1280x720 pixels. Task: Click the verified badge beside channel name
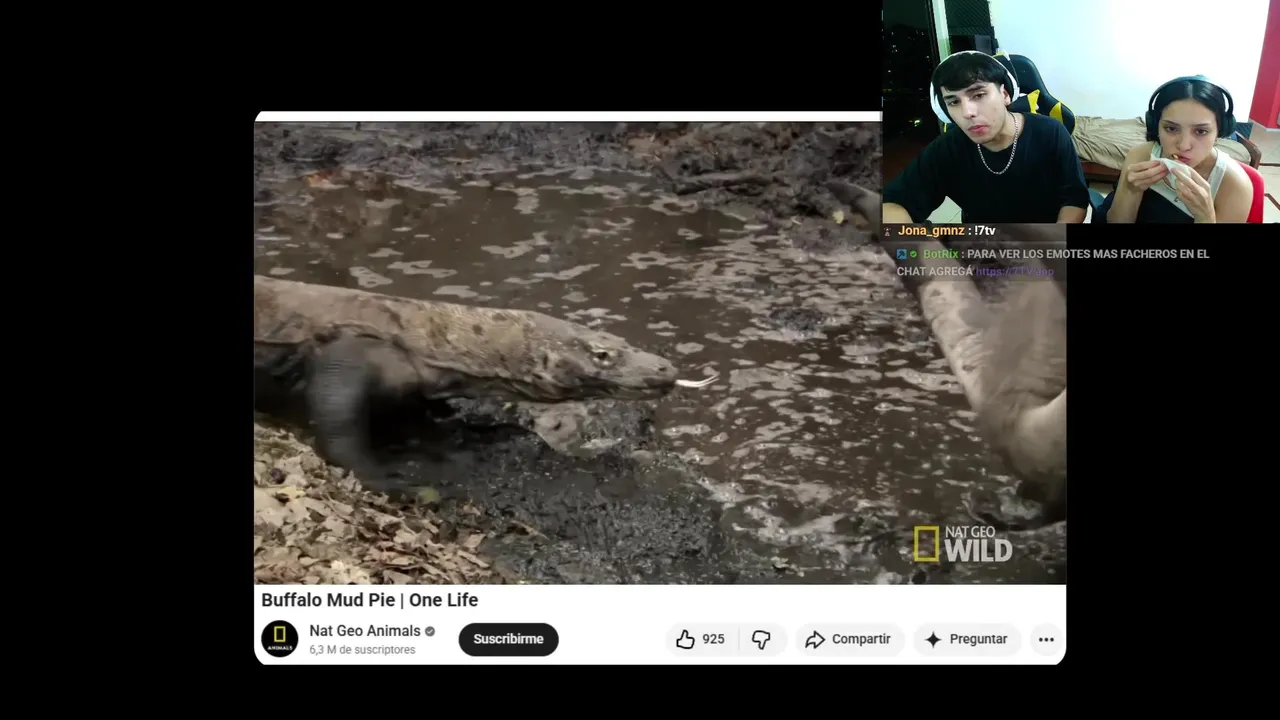pos(430,632)
